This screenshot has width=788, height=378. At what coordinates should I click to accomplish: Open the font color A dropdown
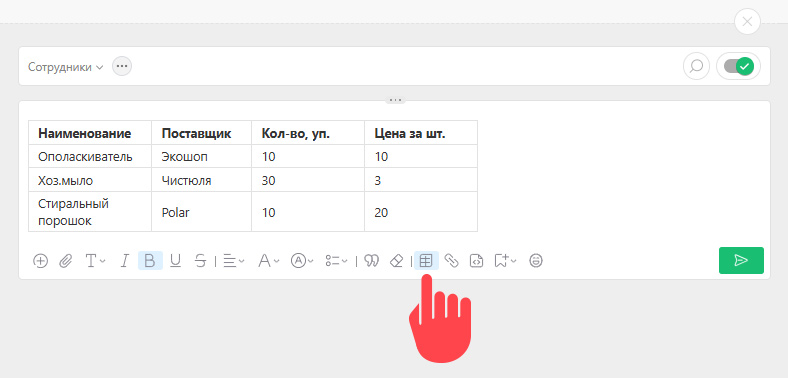tap(268, 261)
